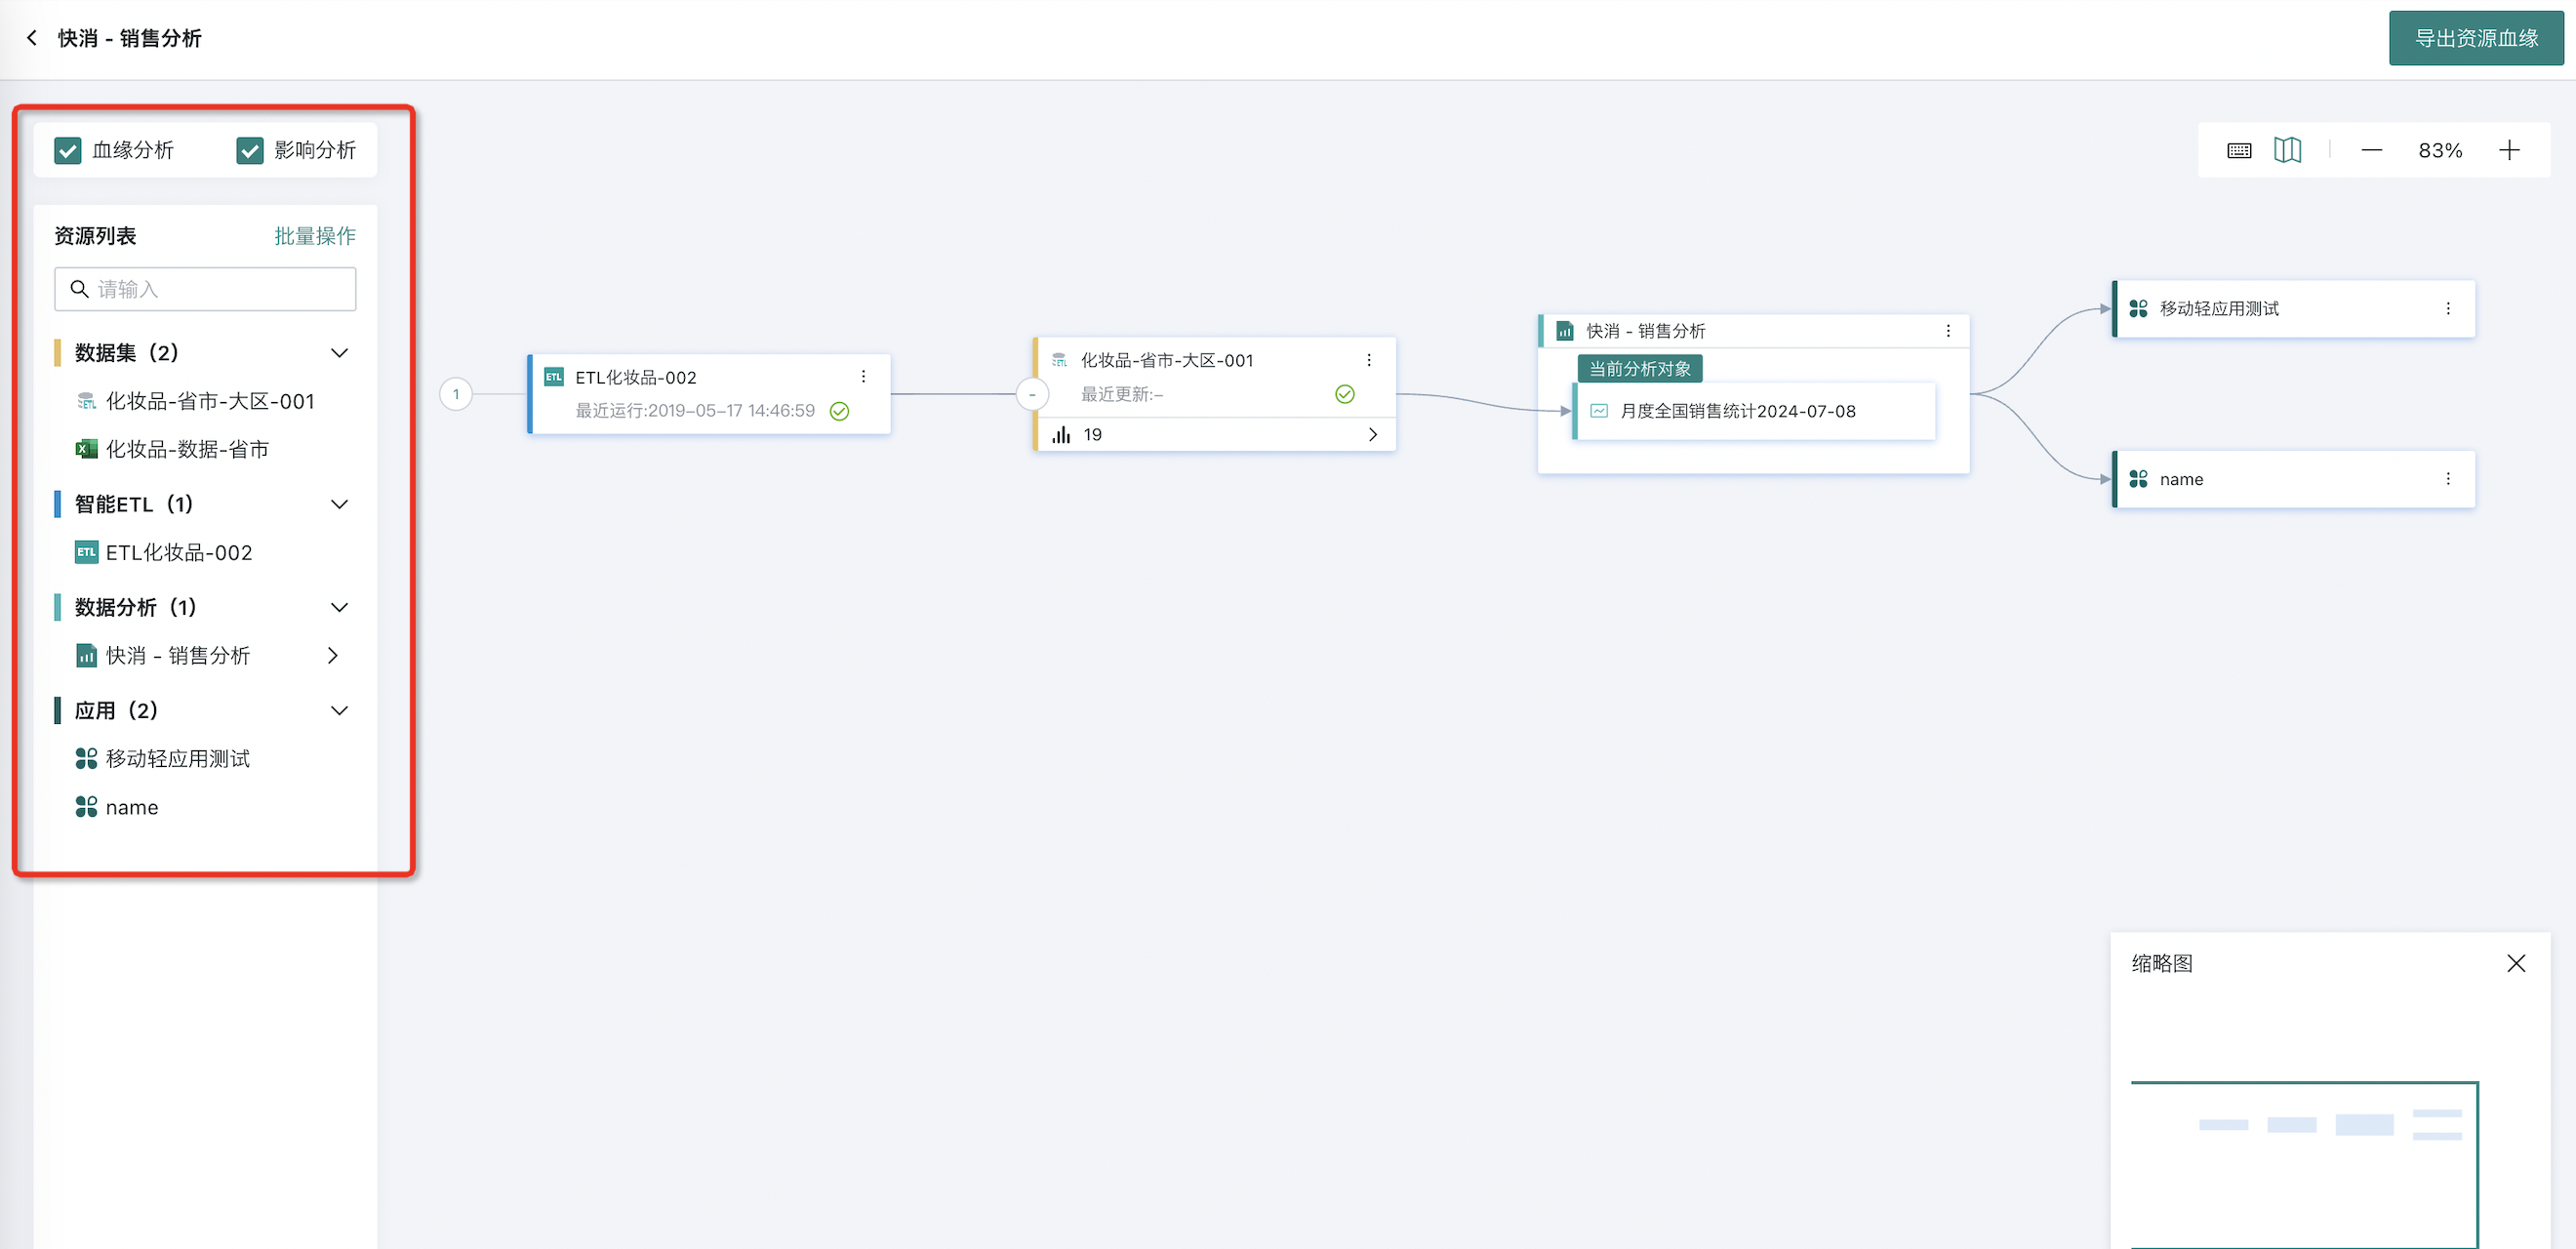The image size is (2576, 1249).
Task: Select 化妆品-省市-大区-001 in resource list
Action: tap(210, 401)
